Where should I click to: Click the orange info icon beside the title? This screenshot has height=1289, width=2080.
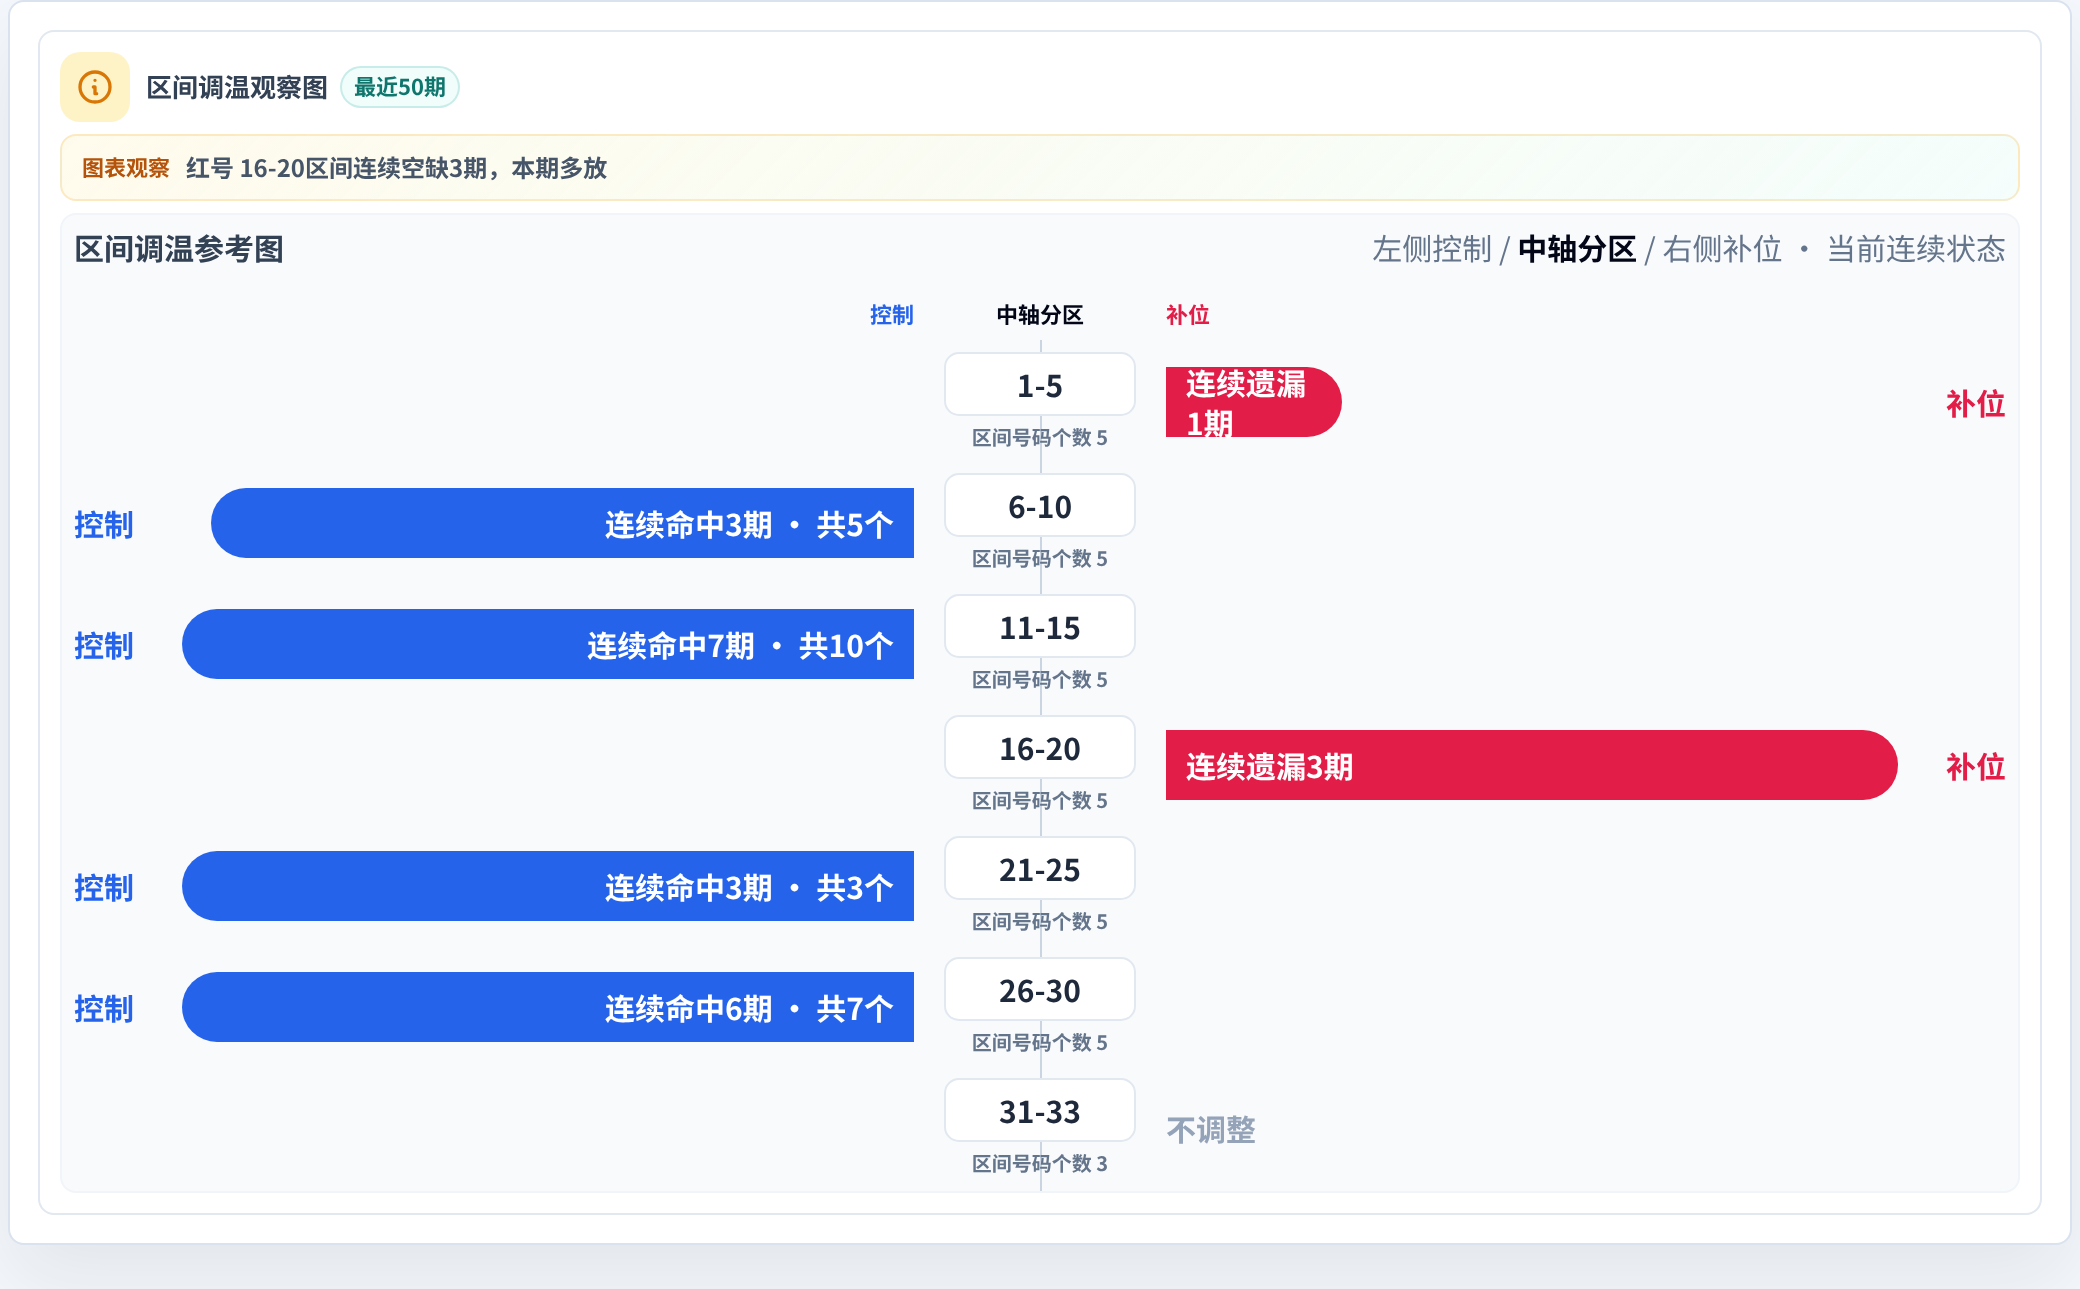(95, 87)
